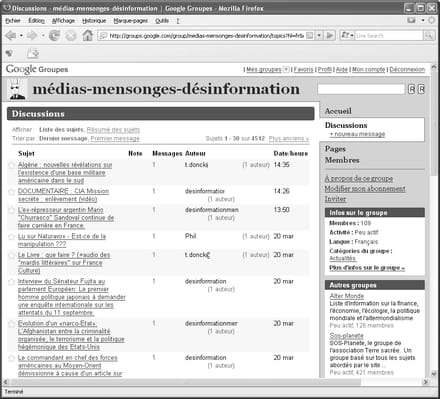Star the Algérie nouvelles révélations topic
Screen dimensions: 440x399
12,165
